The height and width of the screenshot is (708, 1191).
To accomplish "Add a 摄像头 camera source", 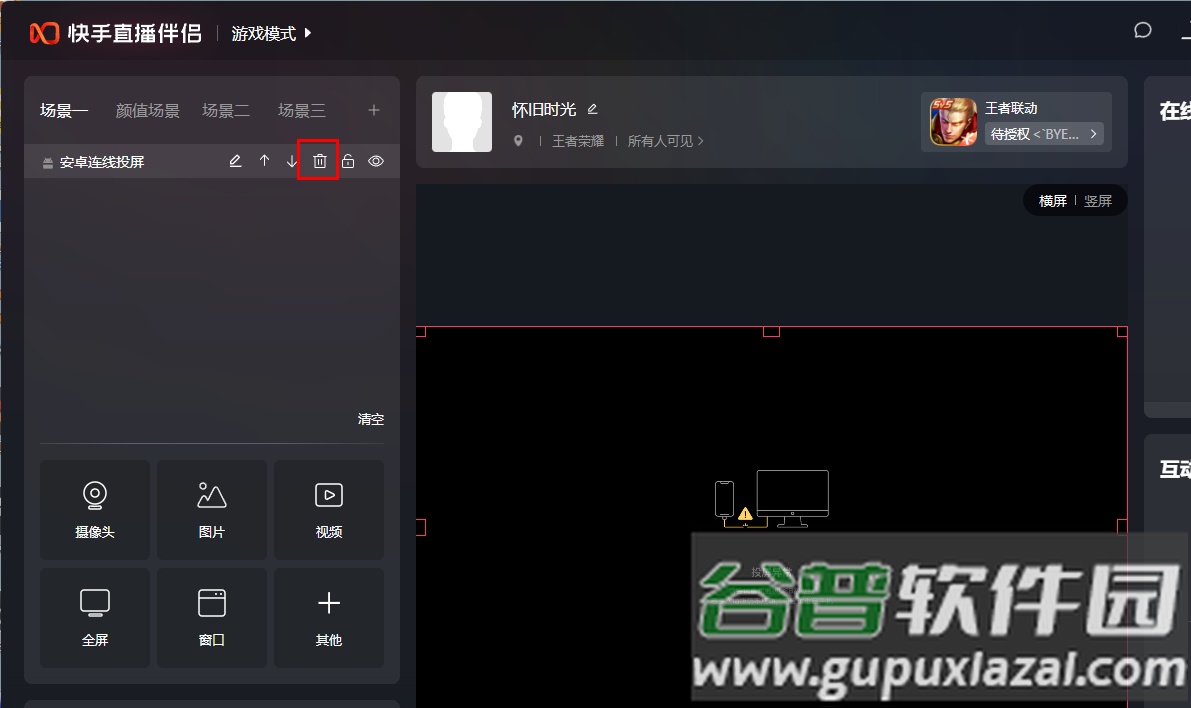I will [x=95, y=509].
